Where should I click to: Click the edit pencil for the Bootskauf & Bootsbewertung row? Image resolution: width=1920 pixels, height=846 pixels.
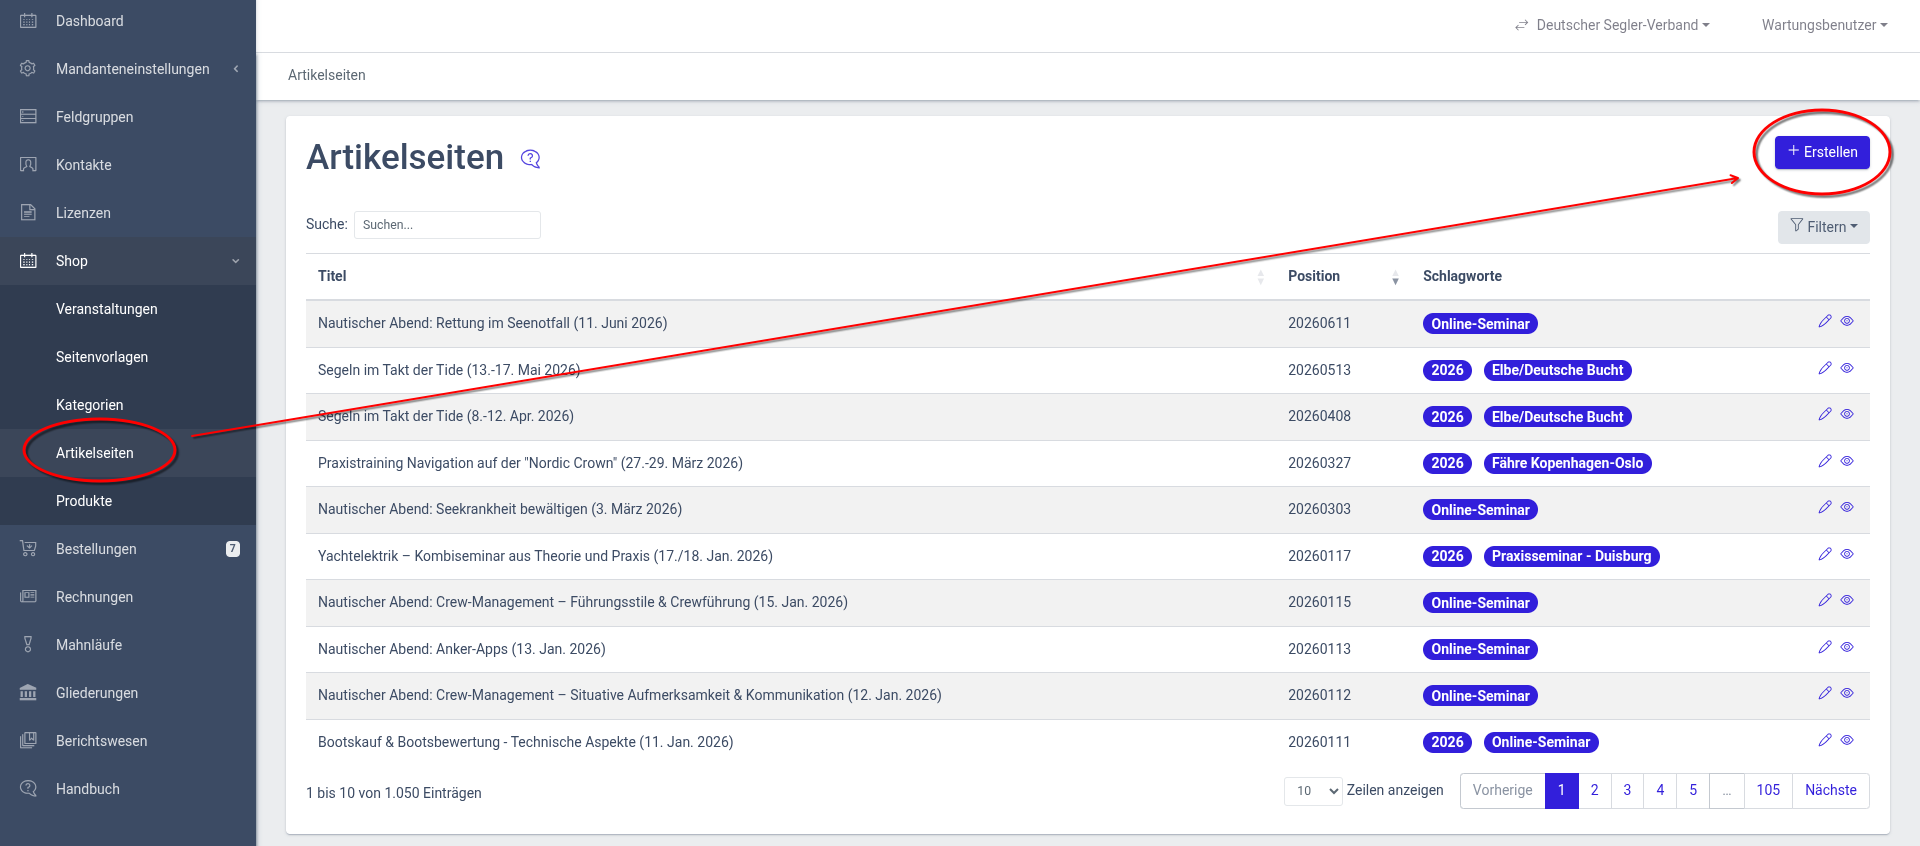pyautogui.click(x=1824, y=740)
